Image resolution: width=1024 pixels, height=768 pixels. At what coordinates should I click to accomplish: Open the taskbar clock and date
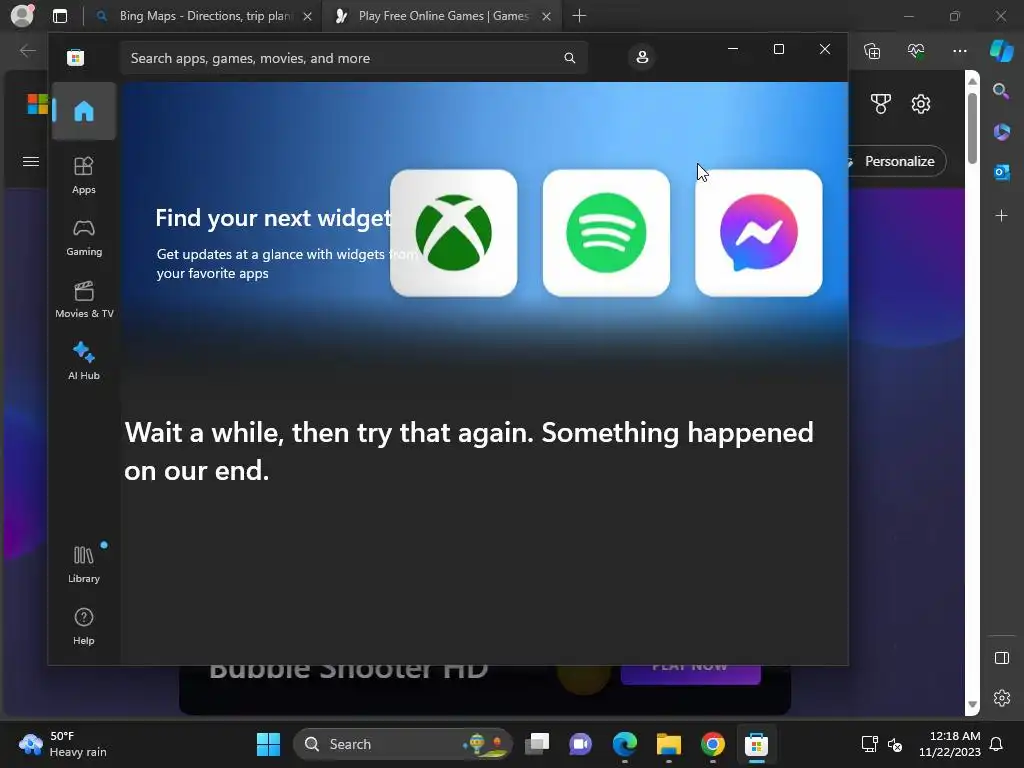[x=950, y=744]
